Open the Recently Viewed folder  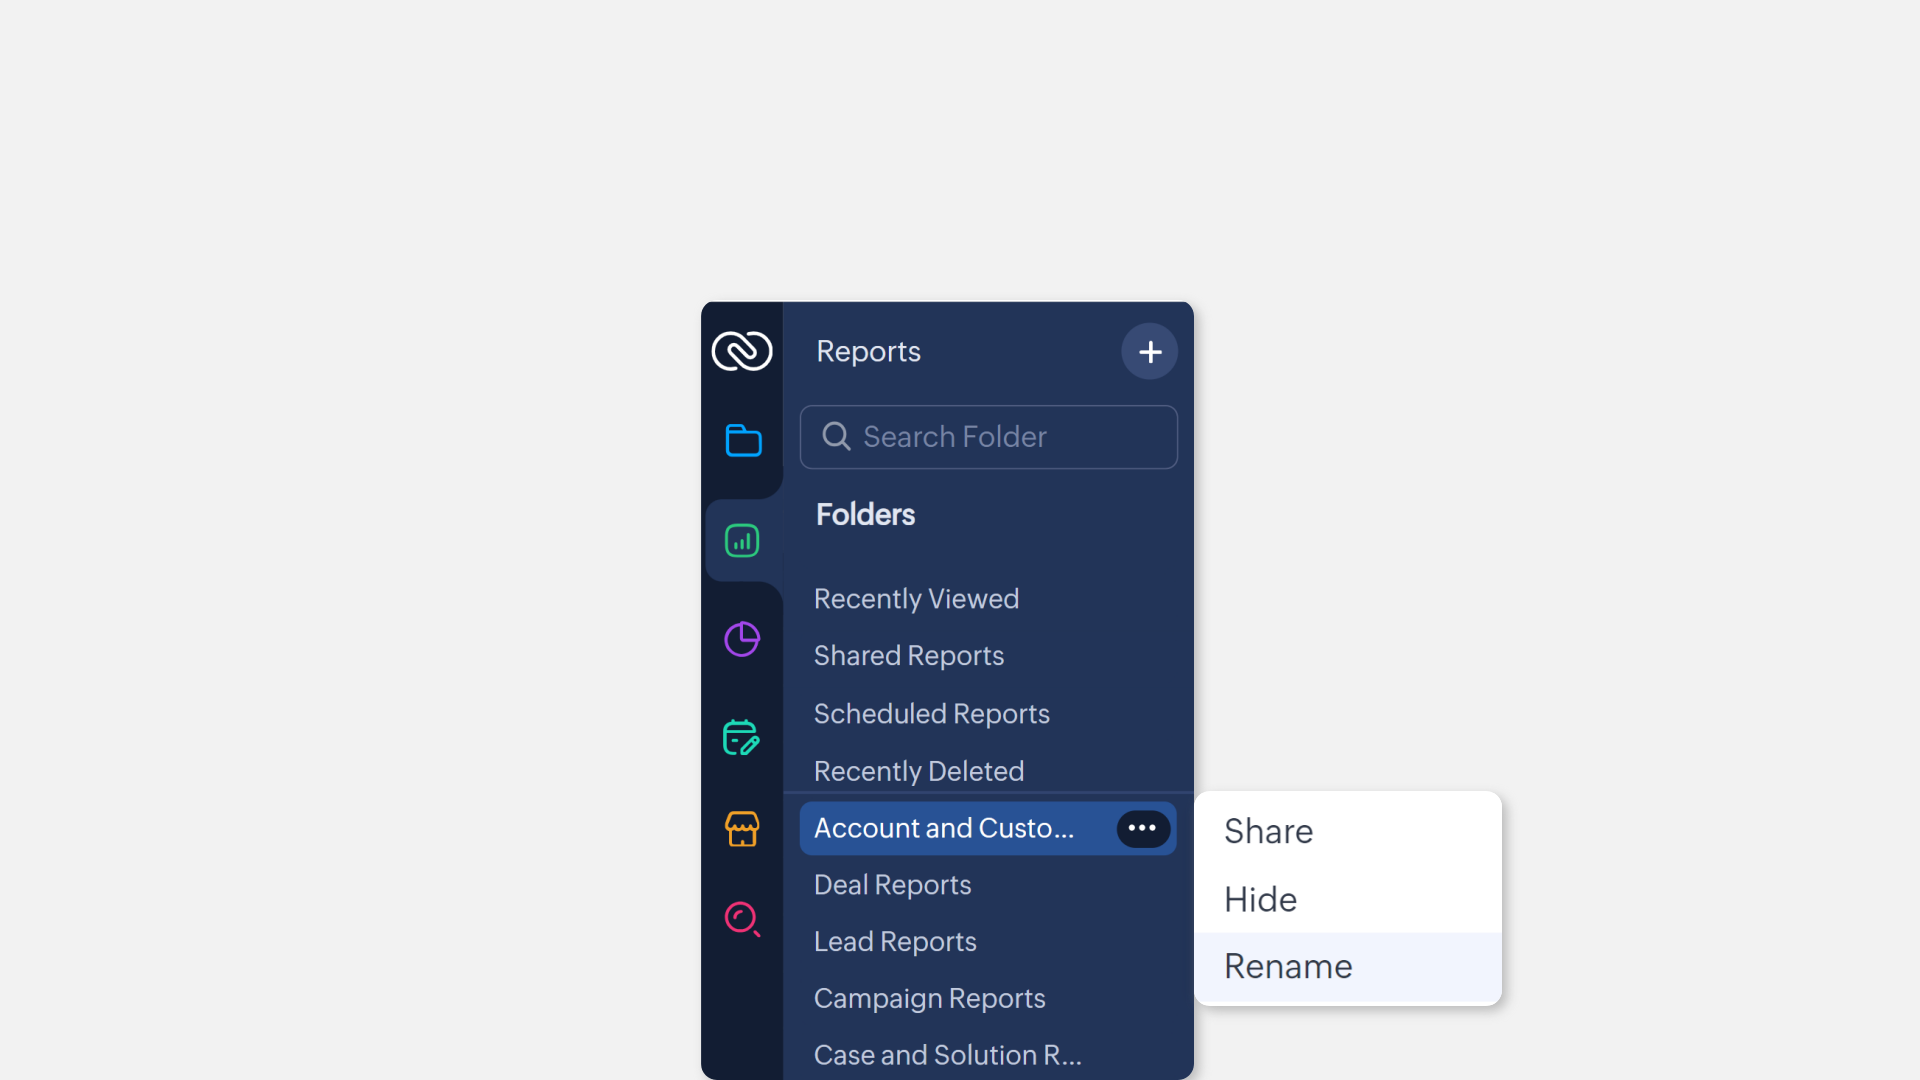click(x=917, y=598)
